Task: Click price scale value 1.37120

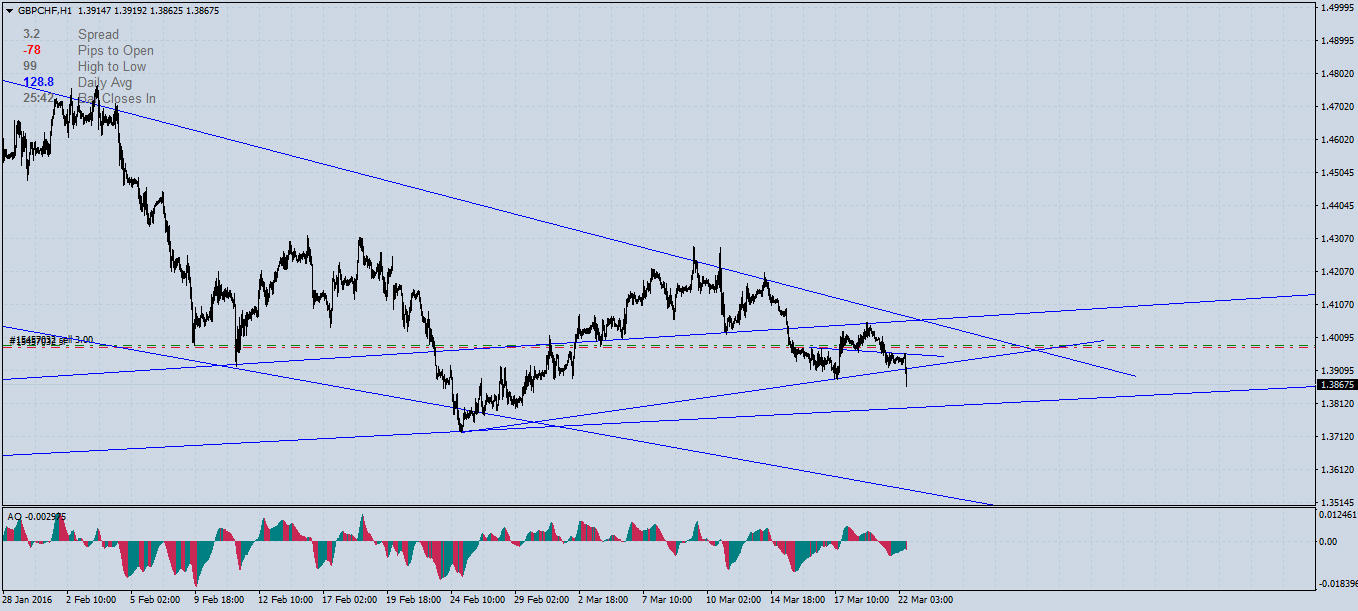Action: click(x=1337, y=437)
